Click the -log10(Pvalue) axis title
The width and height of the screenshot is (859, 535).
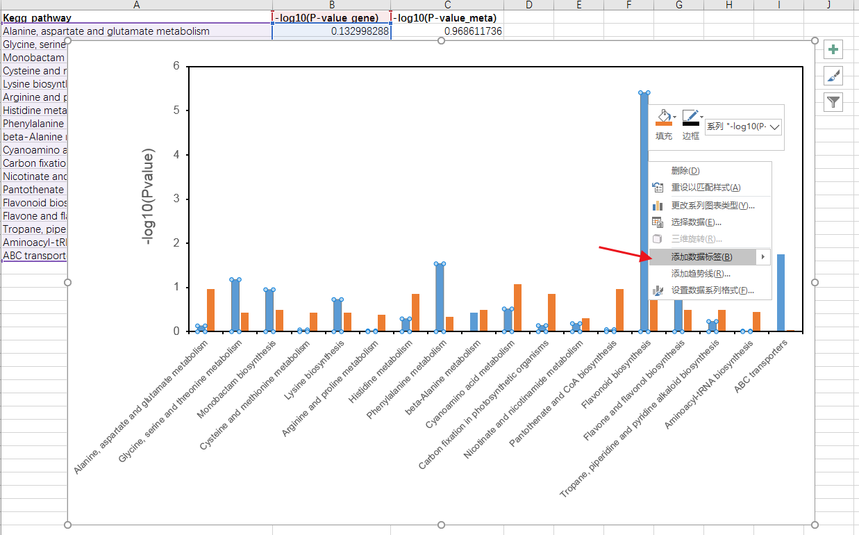point(147,197)
